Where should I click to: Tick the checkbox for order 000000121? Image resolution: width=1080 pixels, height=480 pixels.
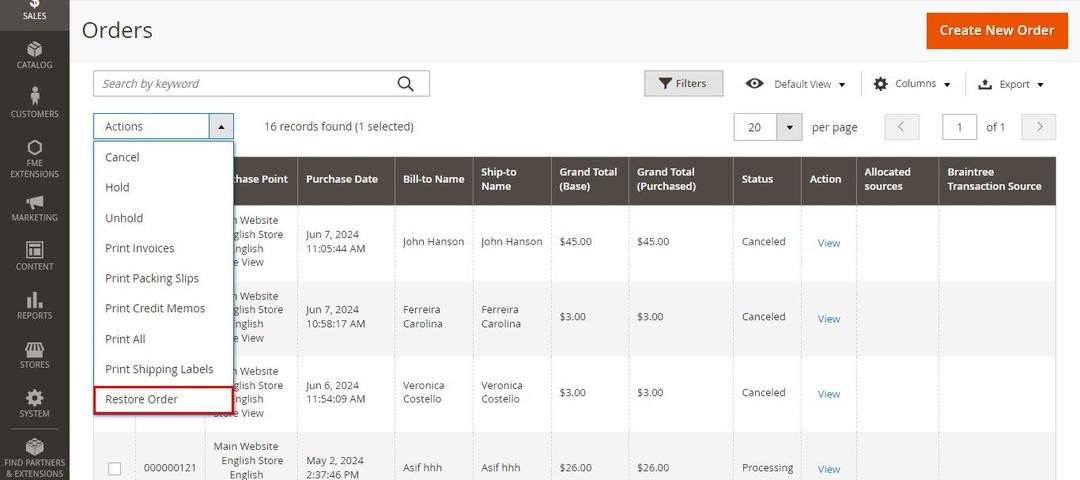[x=114, y=468]
